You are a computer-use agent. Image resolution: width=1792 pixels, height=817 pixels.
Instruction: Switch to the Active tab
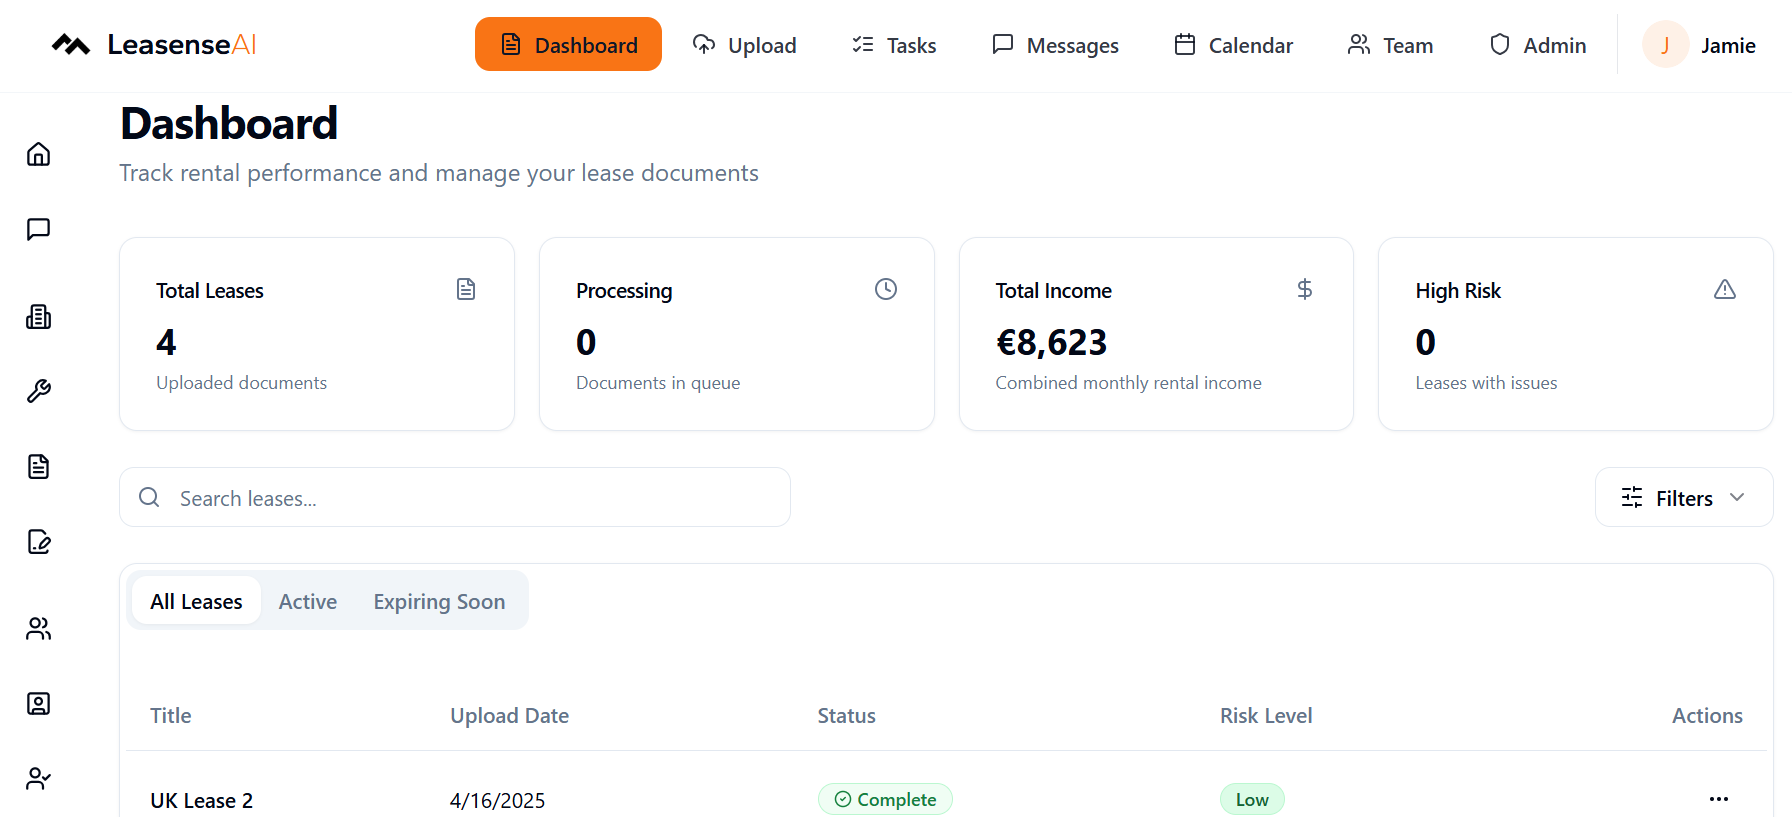pyautogui.click(x=308, y=601)
